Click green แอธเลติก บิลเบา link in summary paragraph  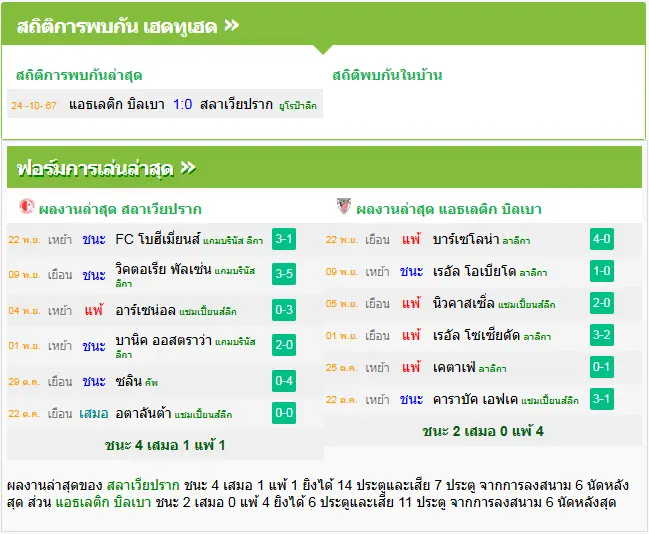point(103,502)
